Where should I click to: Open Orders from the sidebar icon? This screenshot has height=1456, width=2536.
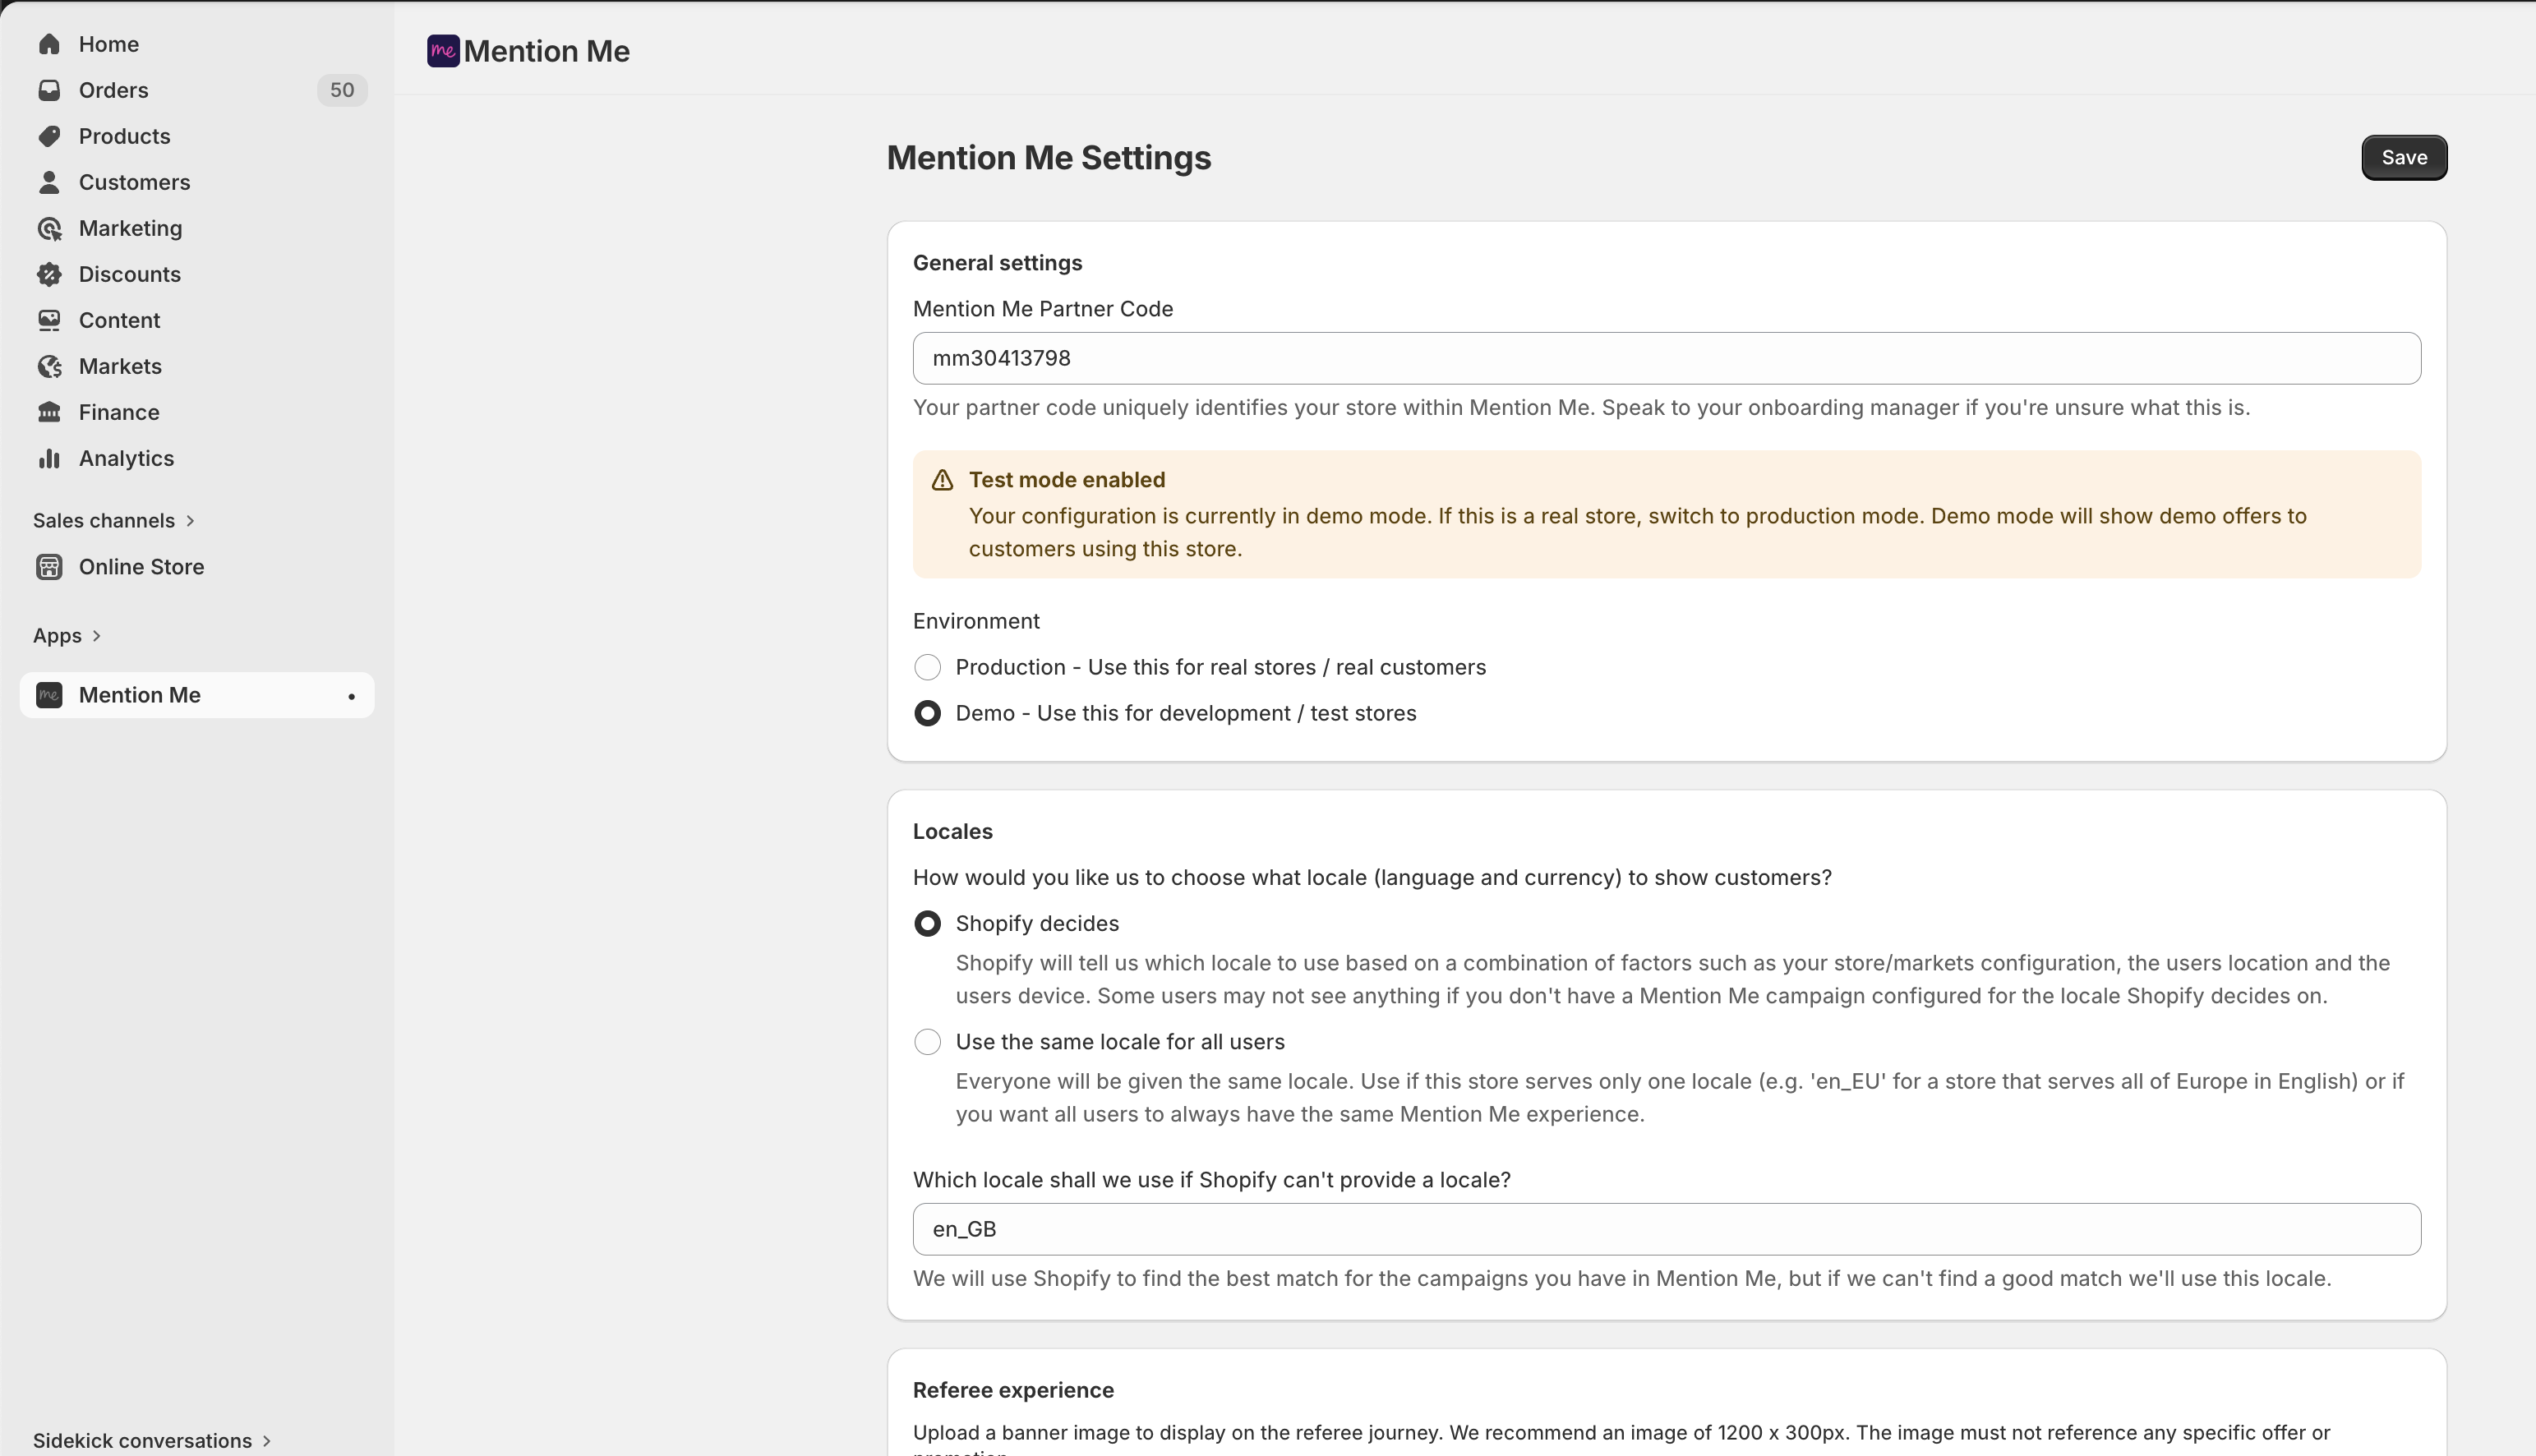pyautogui.click(x=49, y=90)
